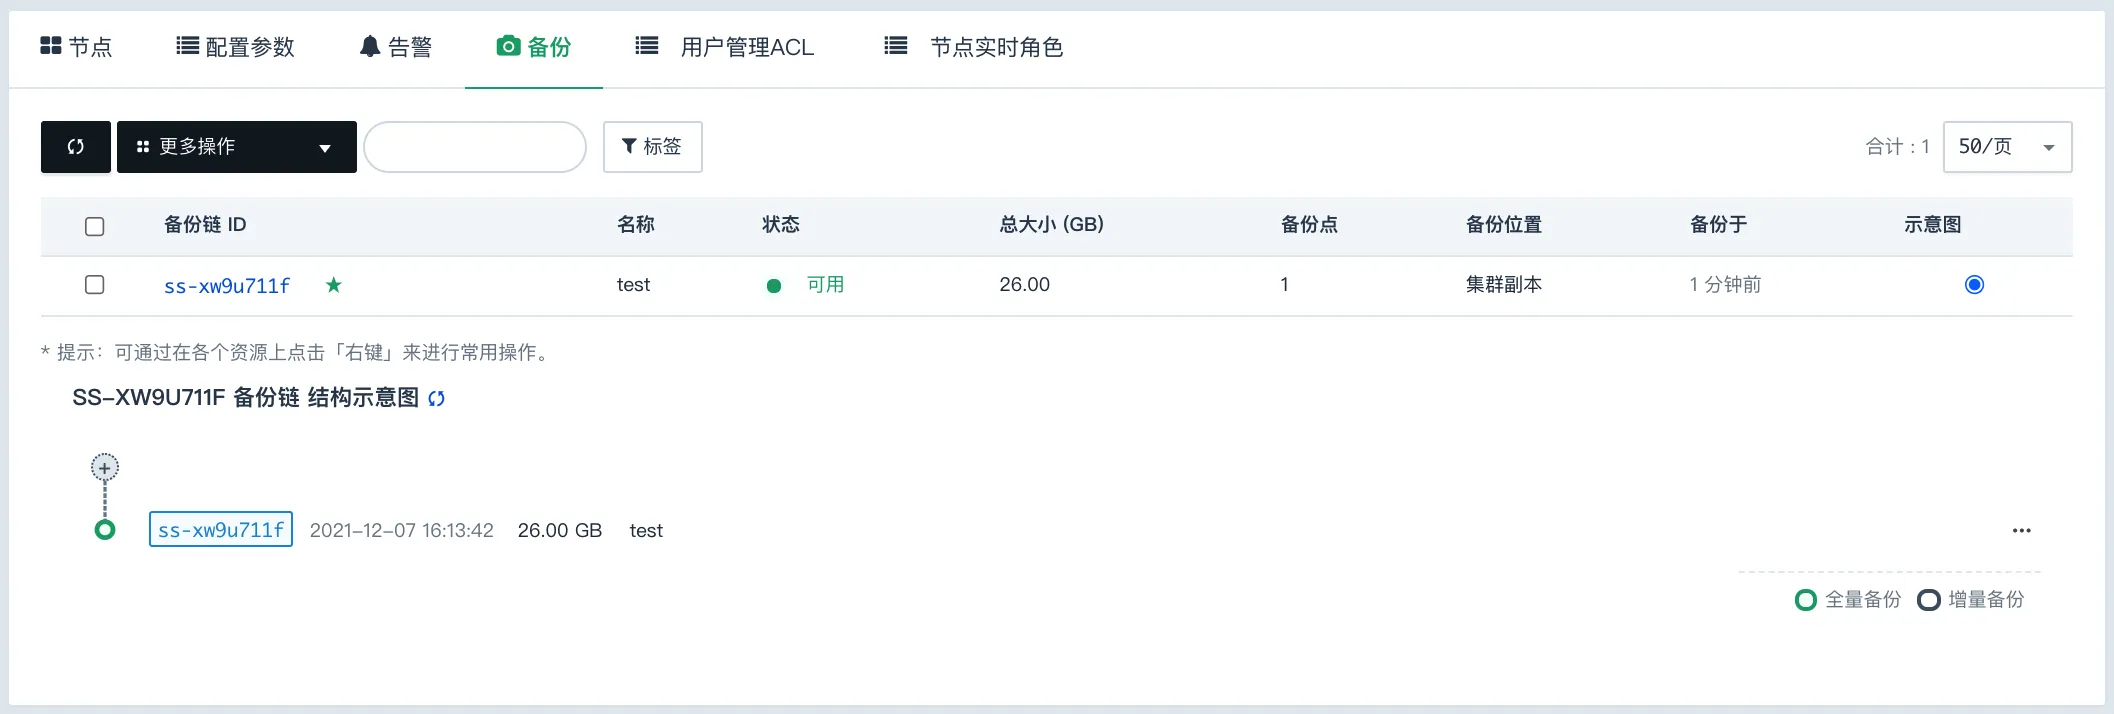Open the ellipsis menu on the backup node

point(2021,530)
